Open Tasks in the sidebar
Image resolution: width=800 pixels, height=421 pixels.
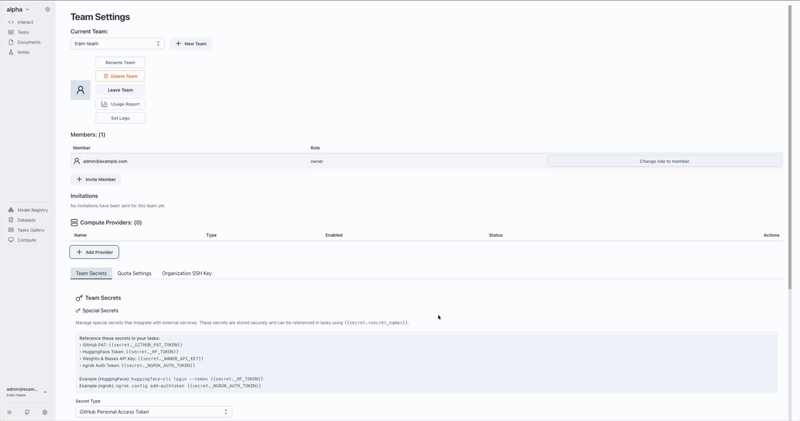click(x=23, y=32)
